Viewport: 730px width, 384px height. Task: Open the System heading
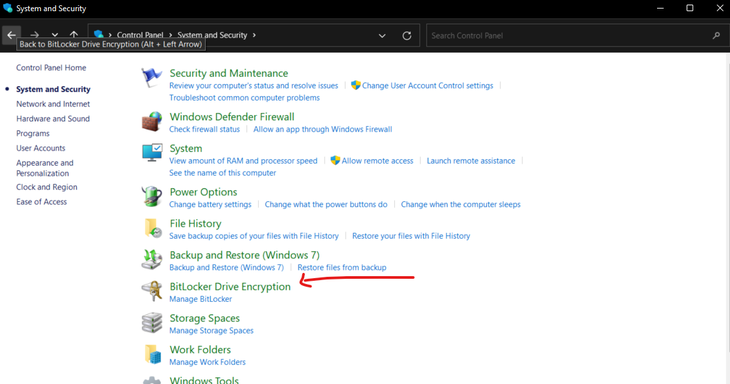[186, 148]
